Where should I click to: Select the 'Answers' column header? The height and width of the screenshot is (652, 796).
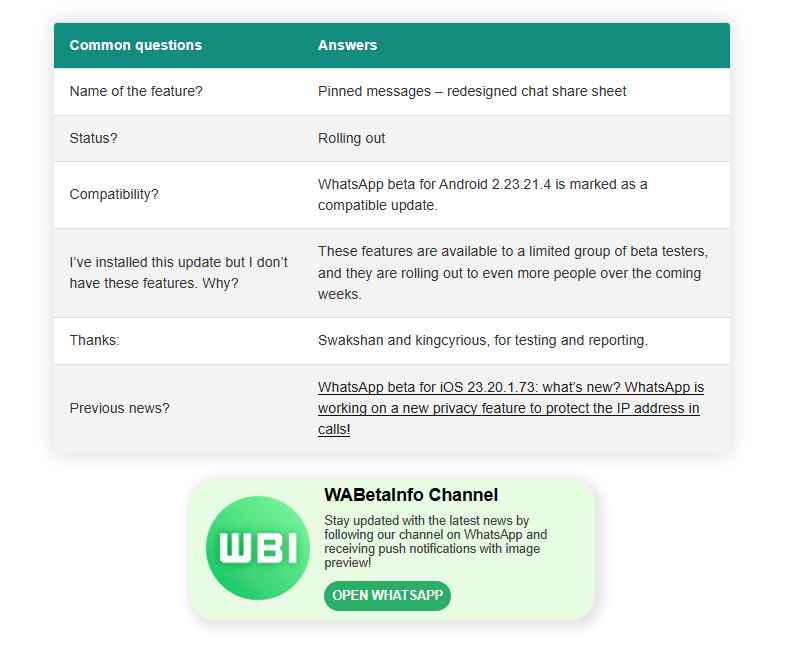pos(347,45)
